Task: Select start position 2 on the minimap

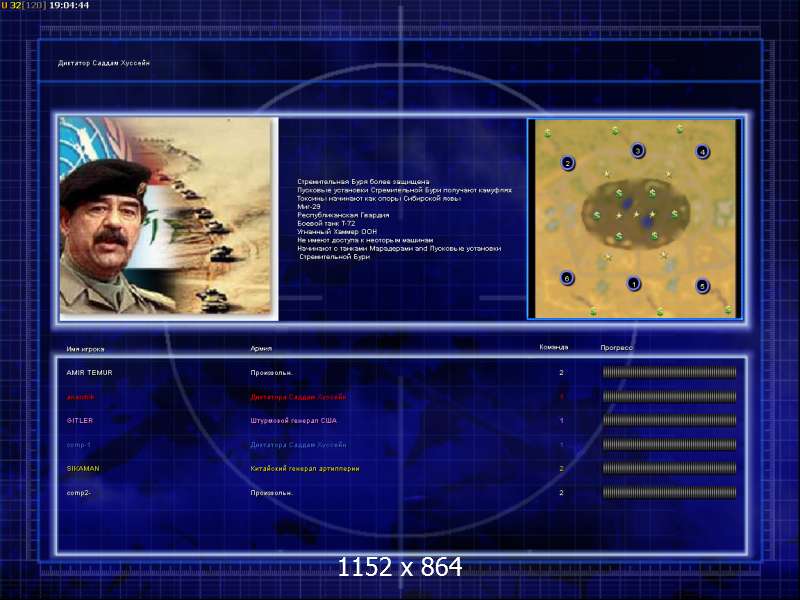Action: pos(568,163)
